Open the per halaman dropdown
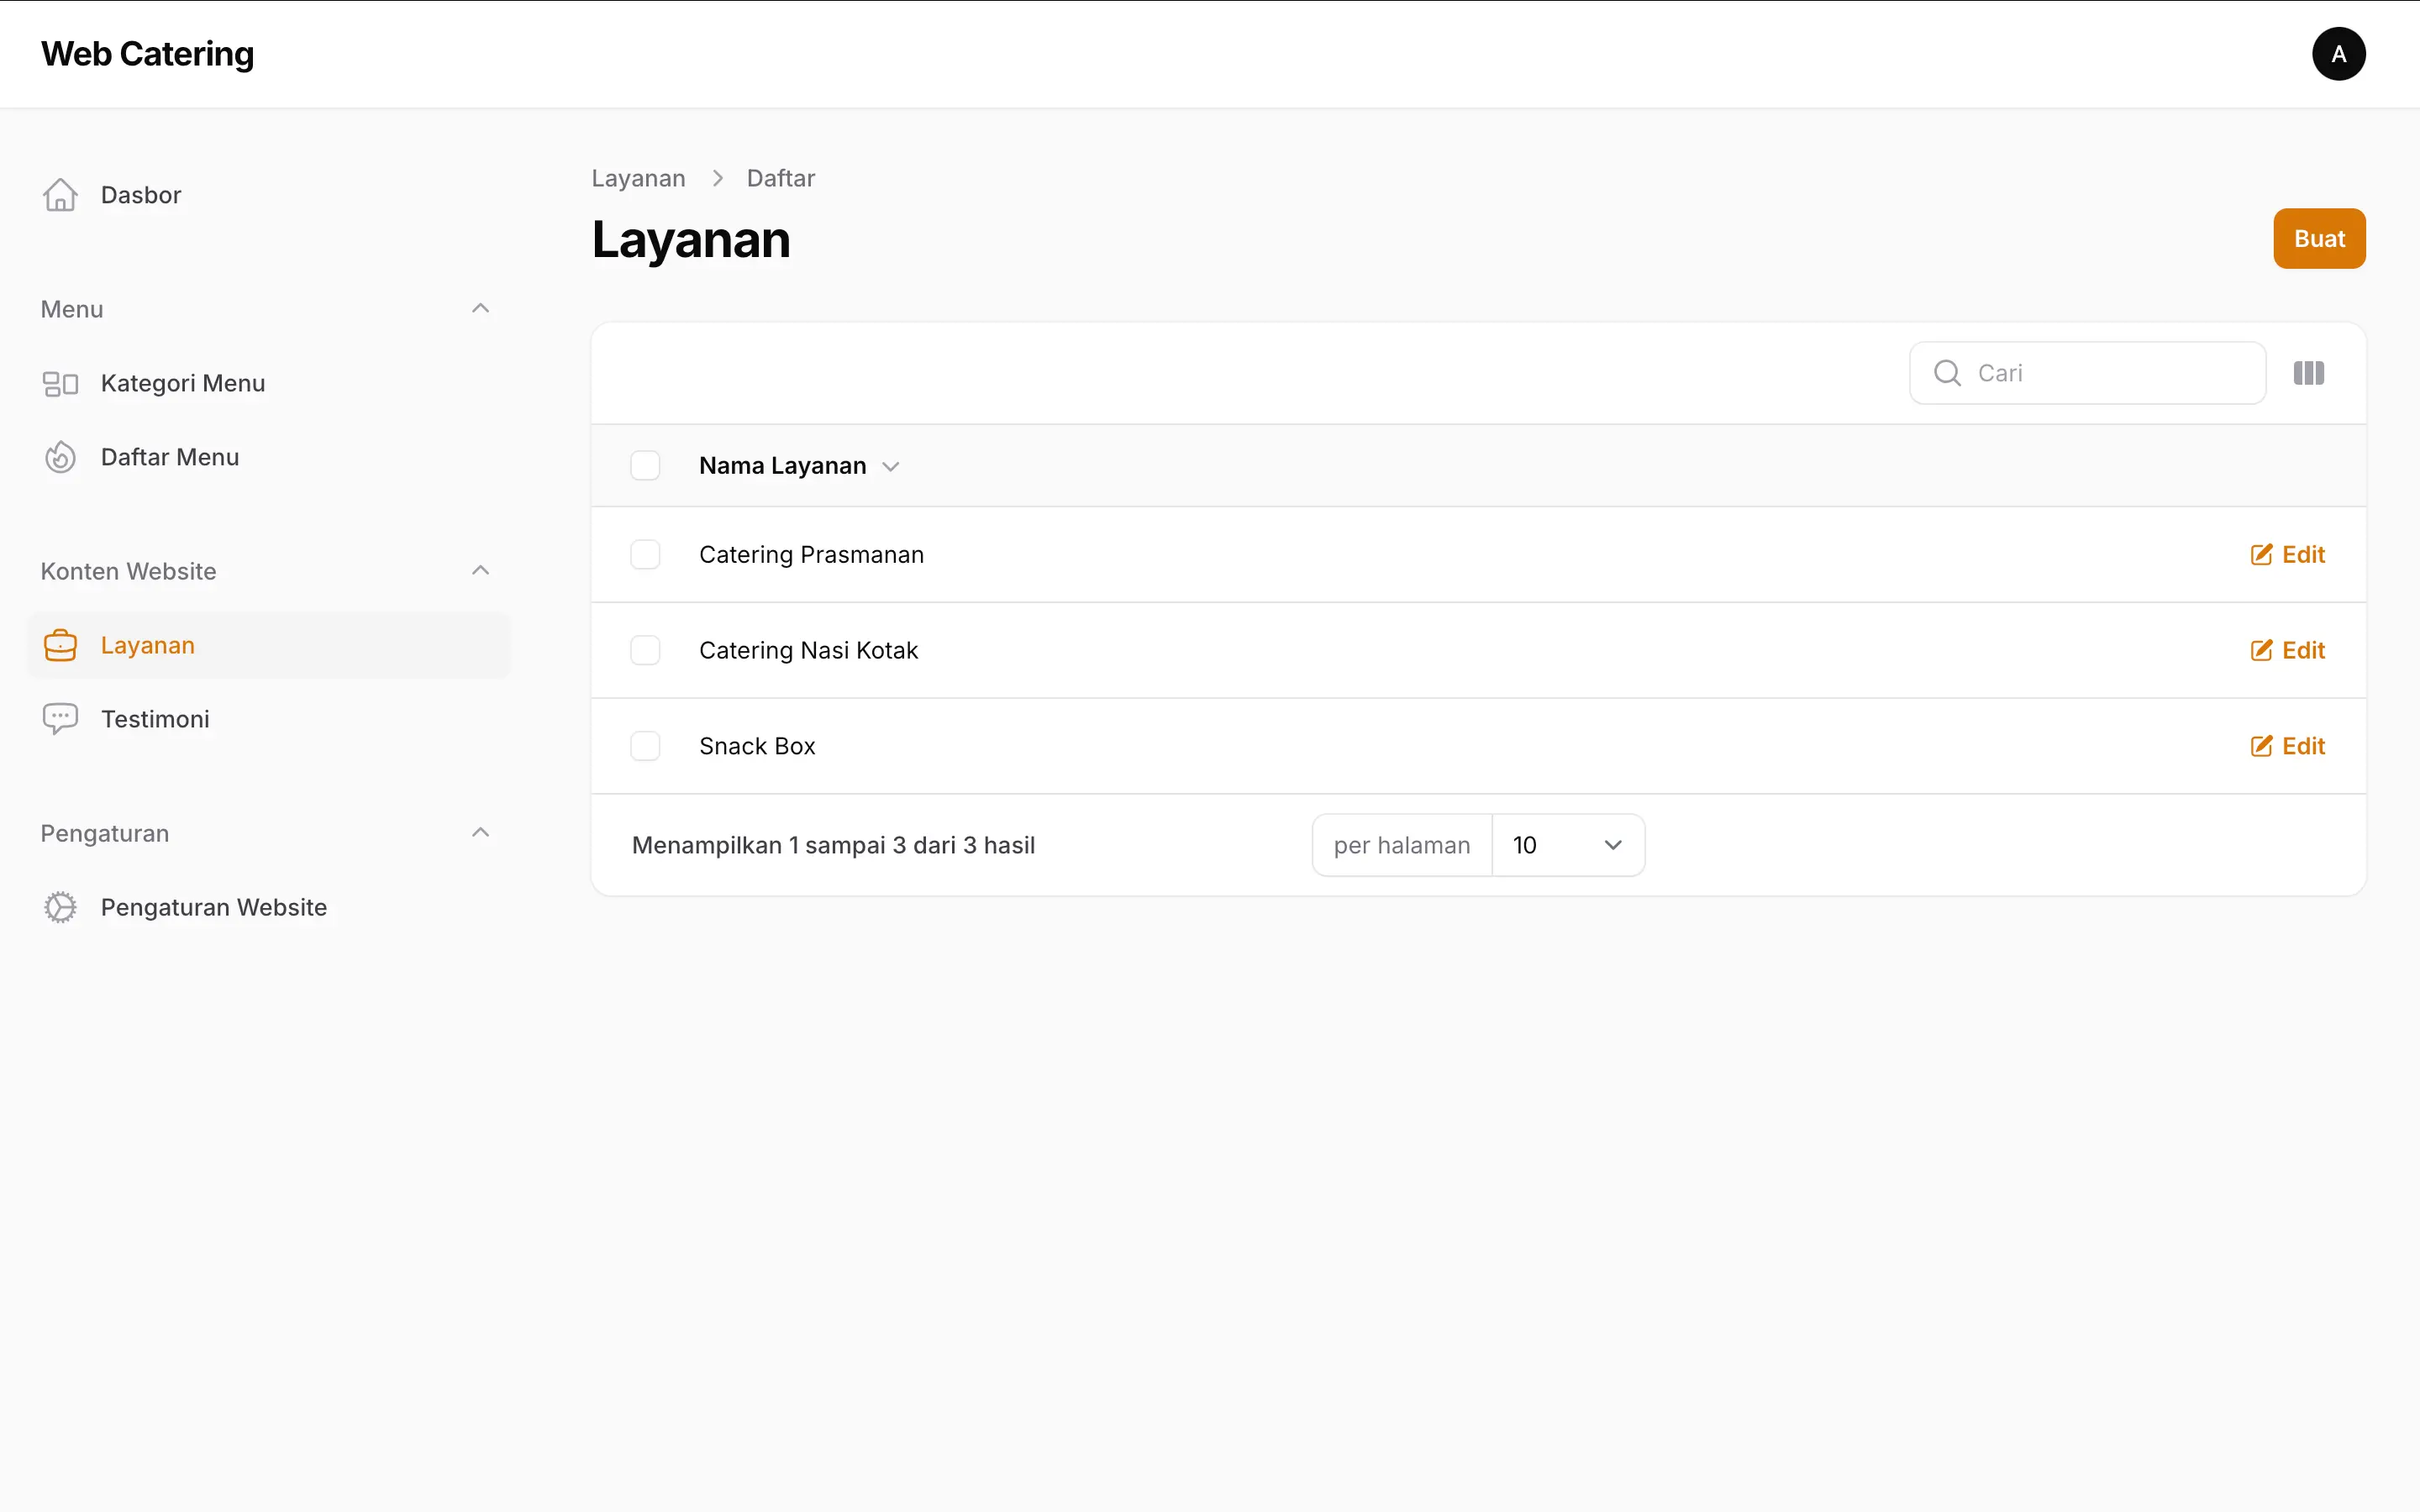 coord(1568,845)
